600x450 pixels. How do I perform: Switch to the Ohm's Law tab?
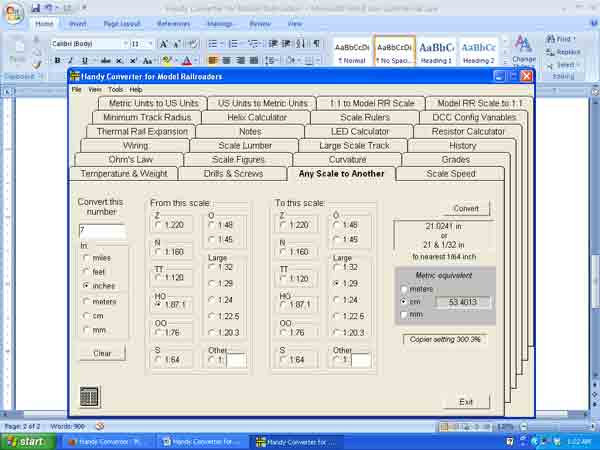pos(130,160)
